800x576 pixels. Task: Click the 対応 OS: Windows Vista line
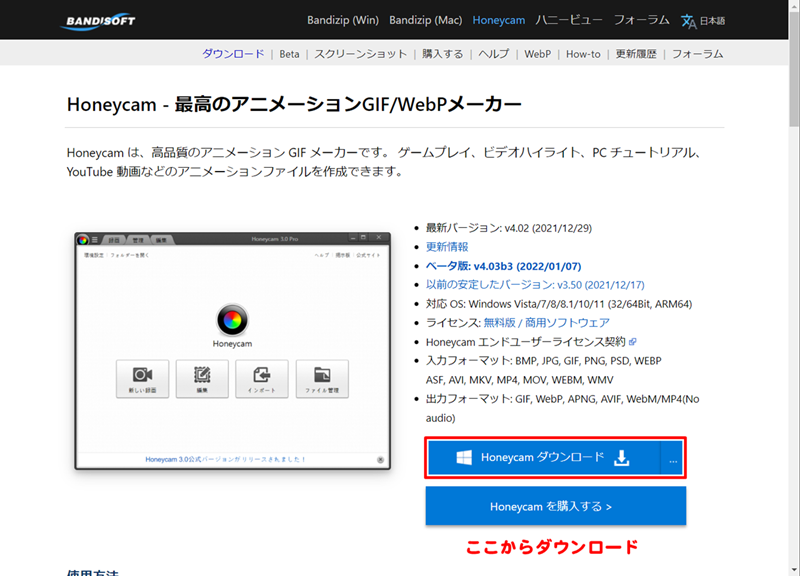559,304
